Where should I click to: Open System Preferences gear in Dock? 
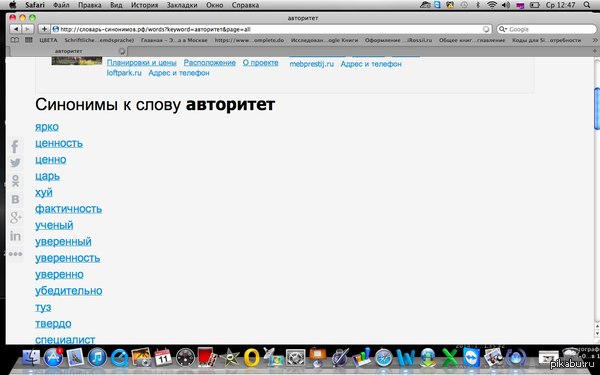tap(295, 358)
